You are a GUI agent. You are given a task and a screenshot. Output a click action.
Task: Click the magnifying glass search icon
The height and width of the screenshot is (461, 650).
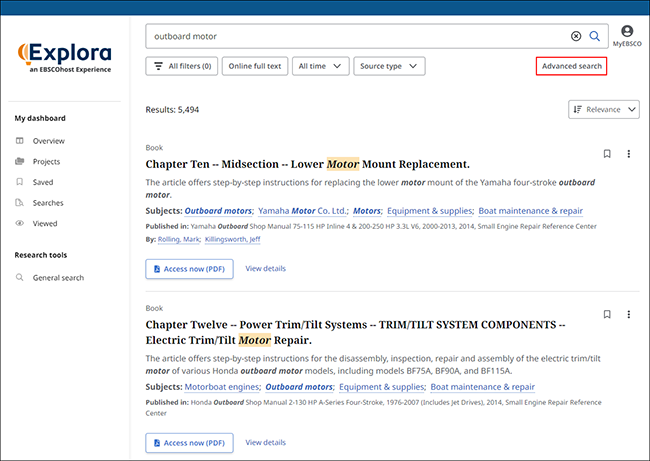pyautogui.click(x=594, y=36)
